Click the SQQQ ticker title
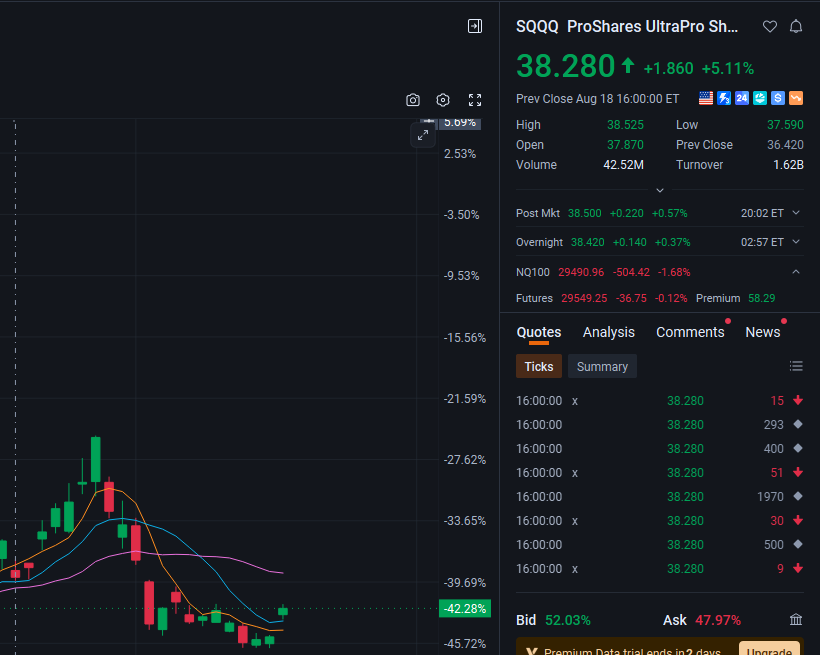820x655 pixels. [x=537, y=27]
